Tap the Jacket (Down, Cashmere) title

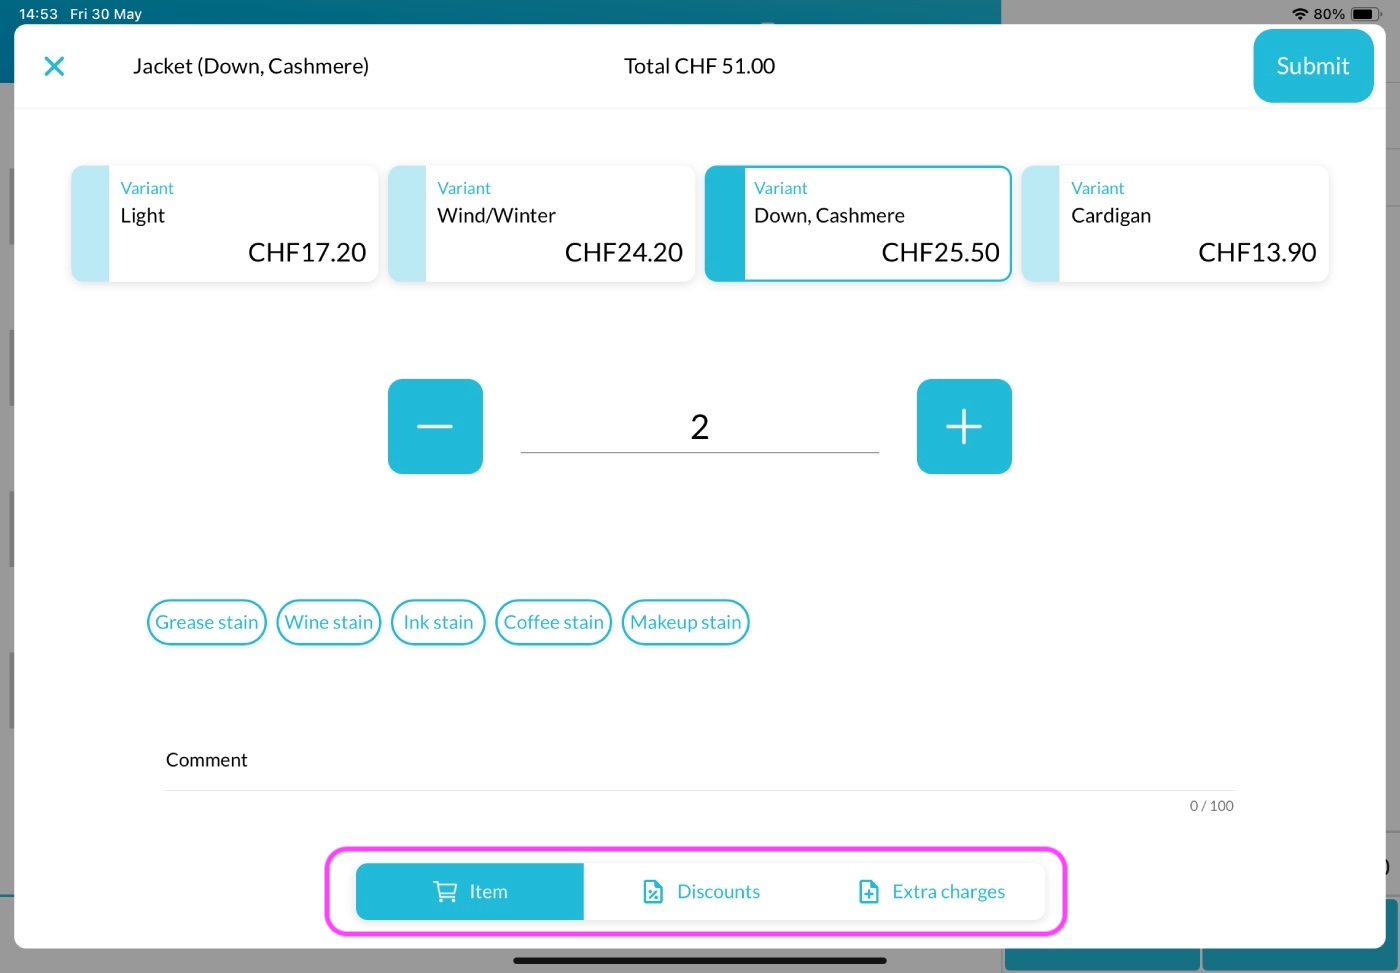pyautogui.click(x=251, y=66)
